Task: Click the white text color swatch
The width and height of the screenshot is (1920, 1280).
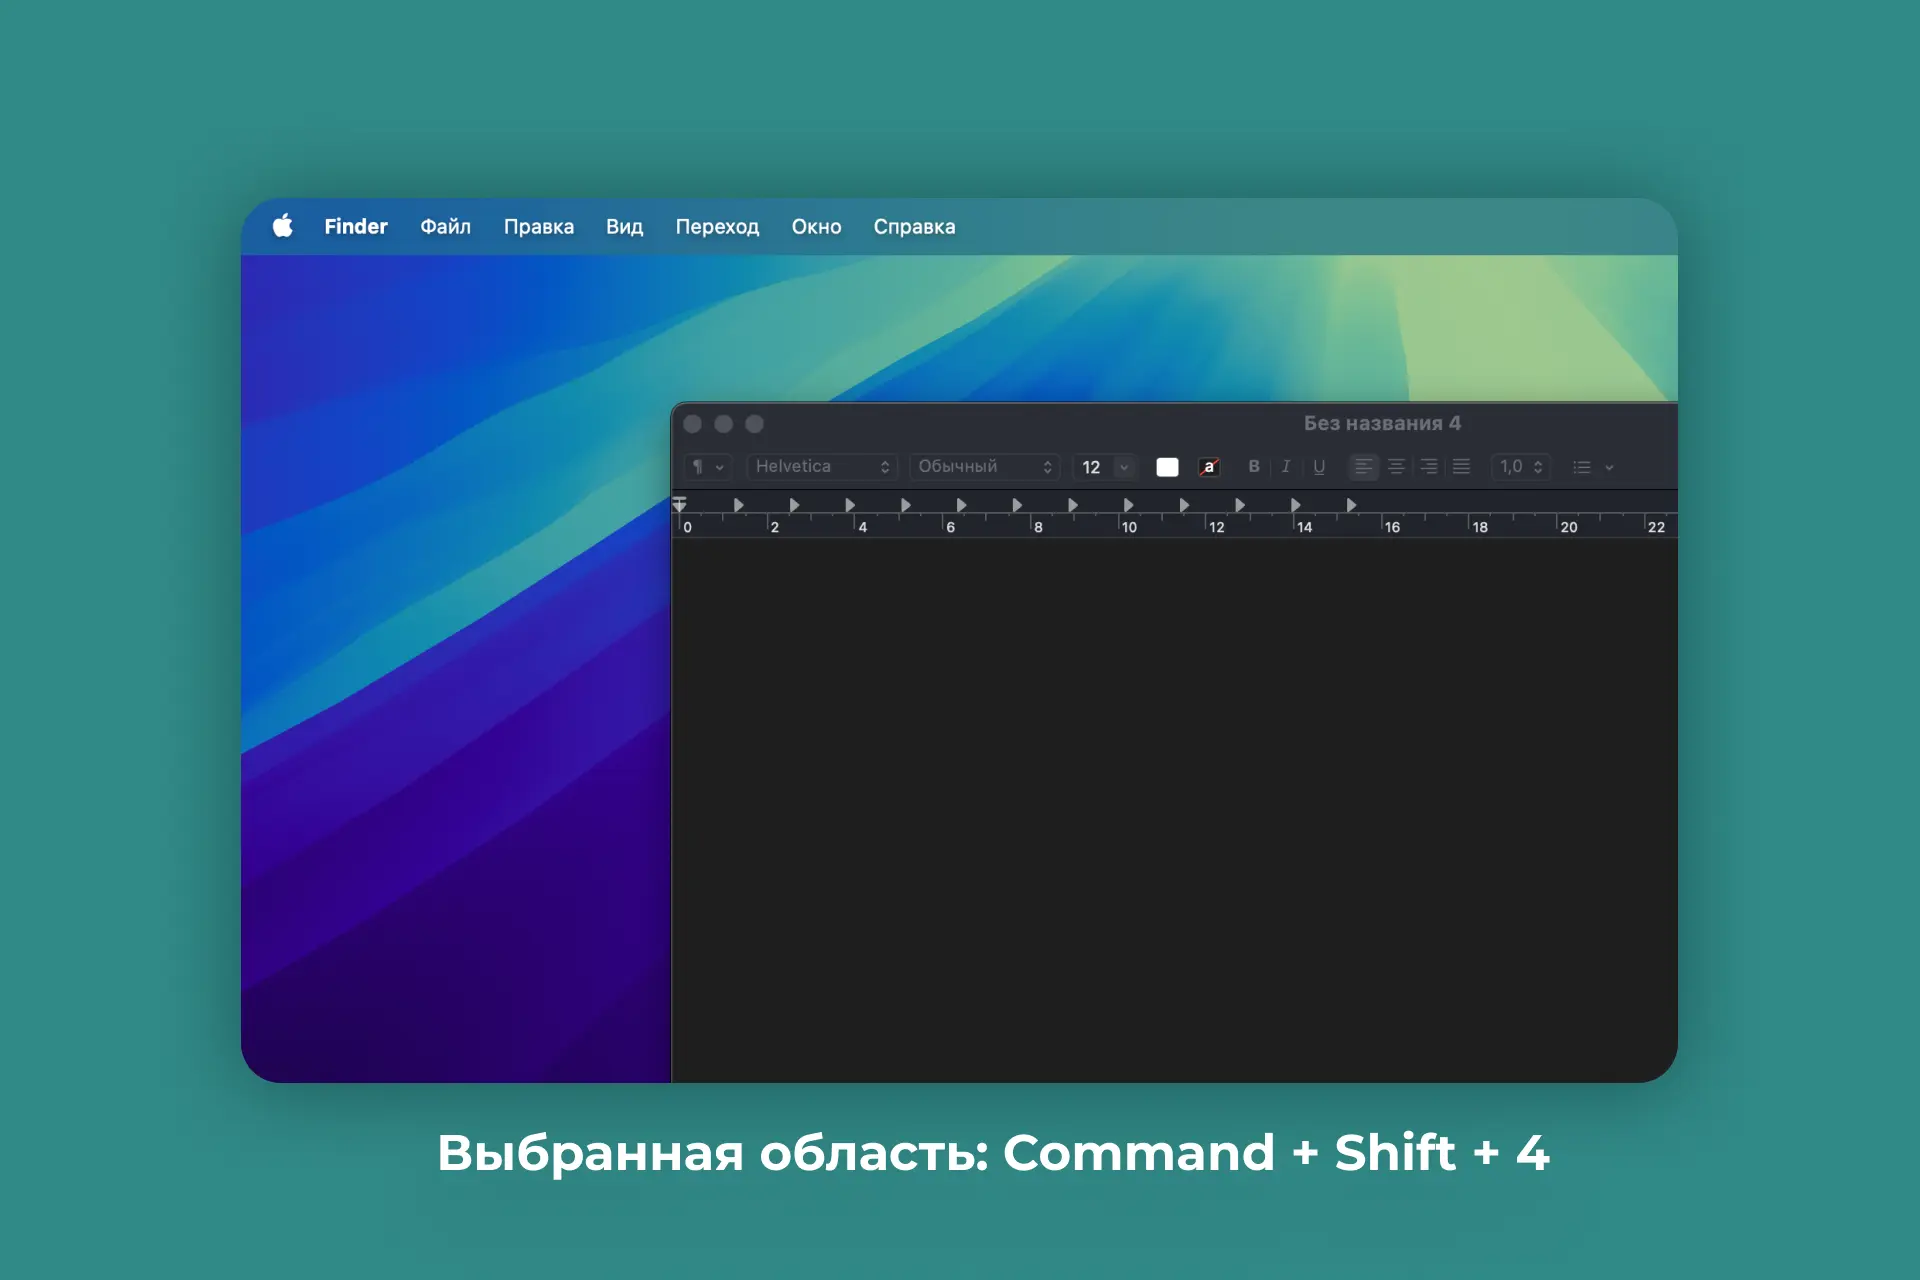Action: [1167, 467]
